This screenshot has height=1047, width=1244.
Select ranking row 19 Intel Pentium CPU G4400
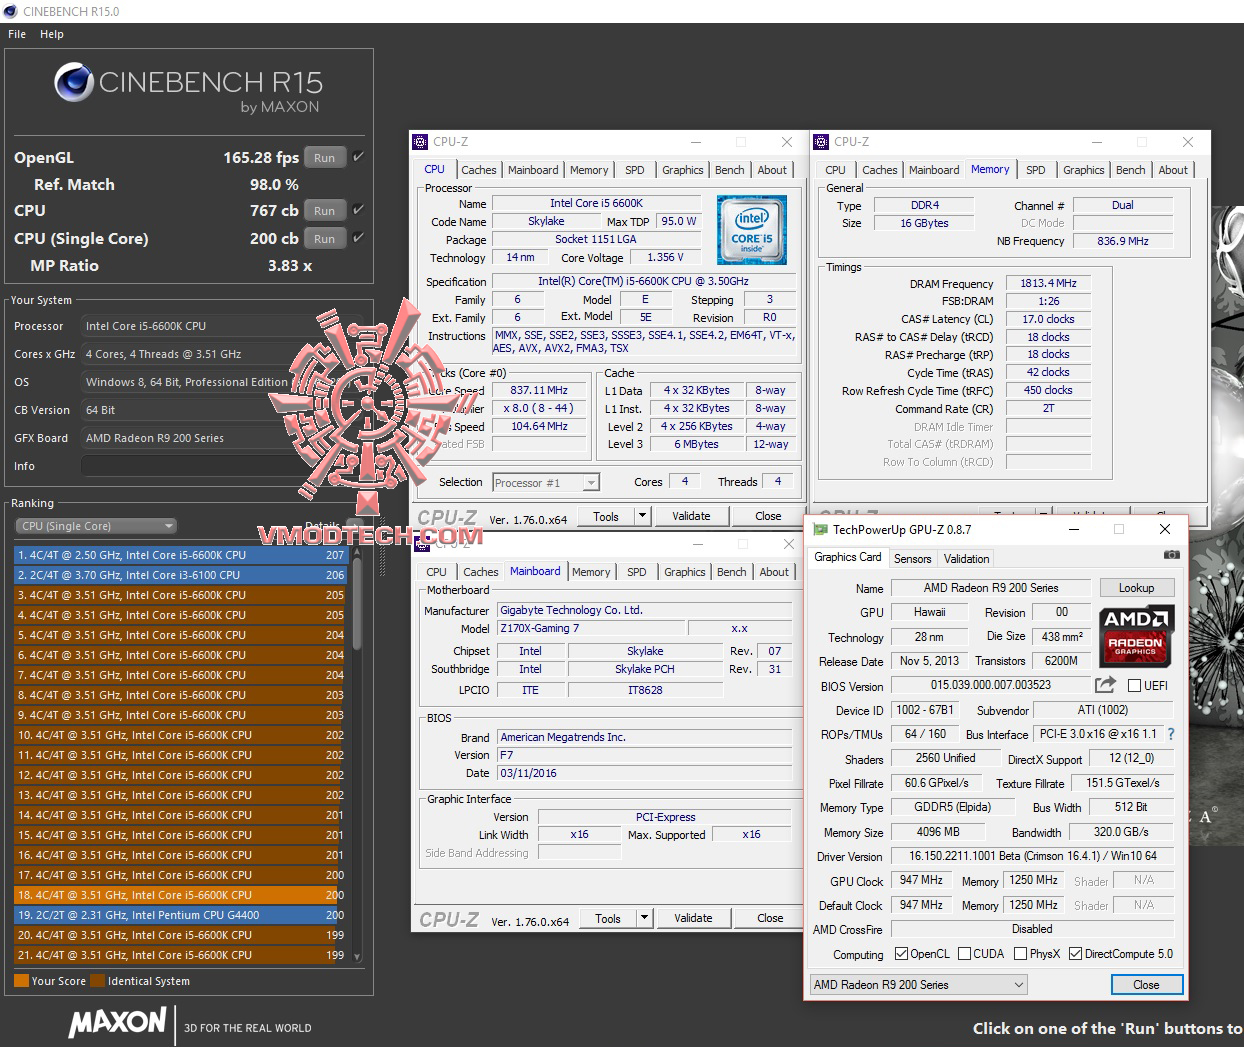click(180, 915)
